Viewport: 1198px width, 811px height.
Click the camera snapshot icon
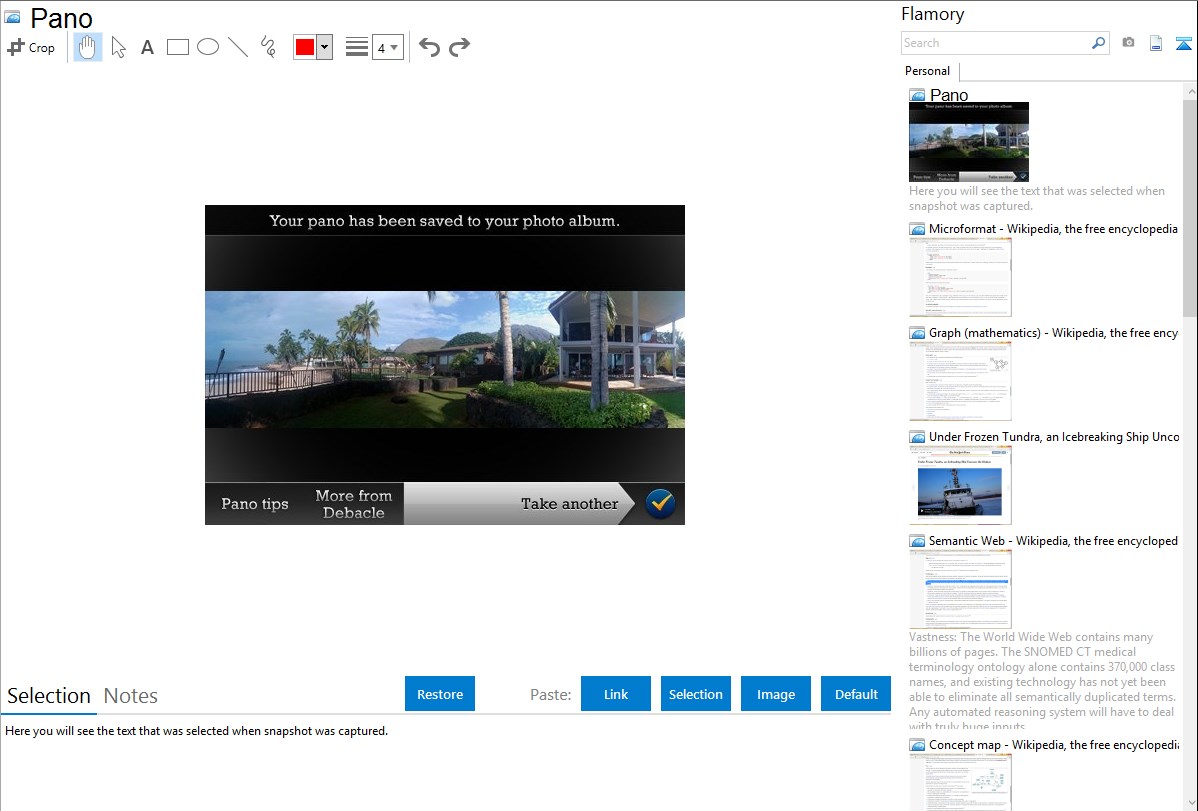[x=1128, y=43]
